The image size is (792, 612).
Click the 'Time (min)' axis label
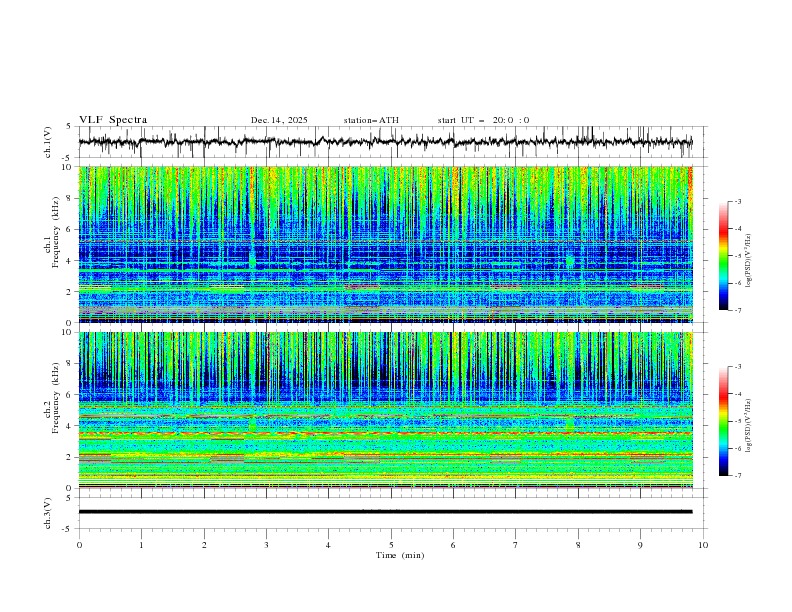click(x=400, y=555)
